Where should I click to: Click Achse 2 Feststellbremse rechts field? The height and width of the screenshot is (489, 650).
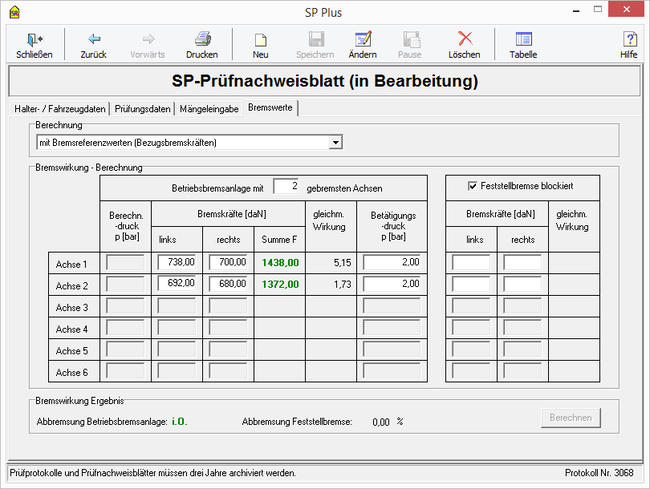point(522,284)
